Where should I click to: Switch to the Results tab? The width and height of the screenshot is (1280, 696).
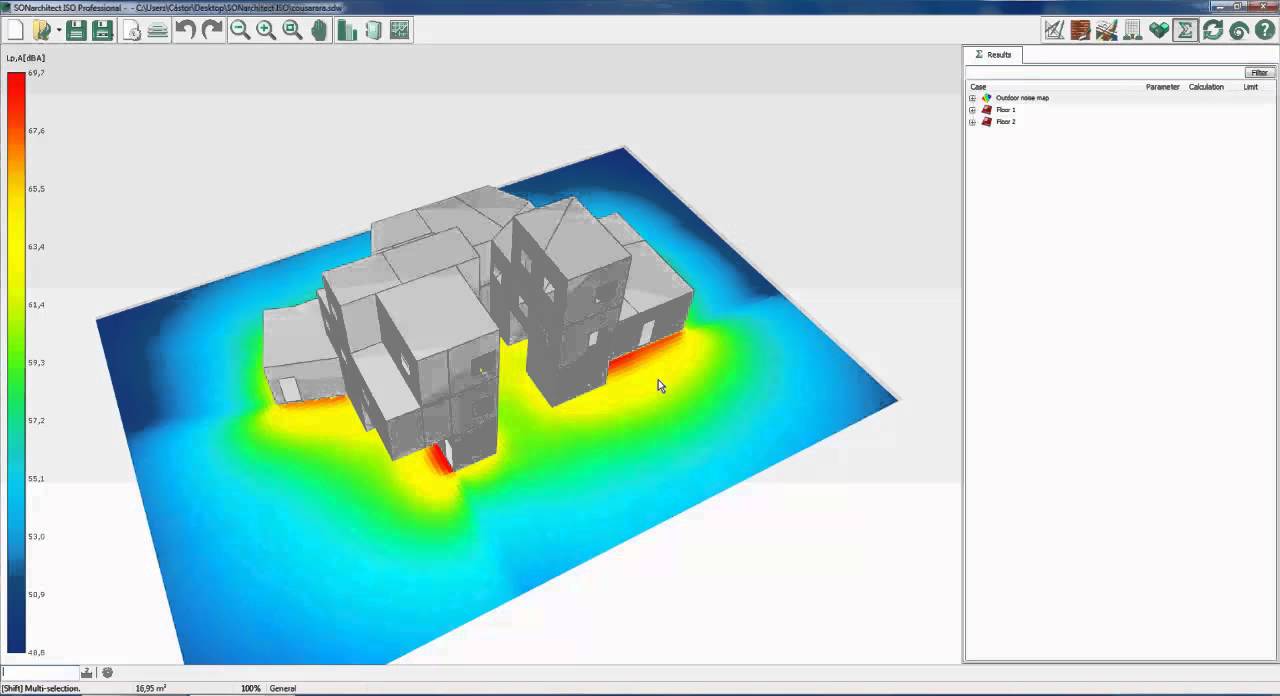coord(993,55)
